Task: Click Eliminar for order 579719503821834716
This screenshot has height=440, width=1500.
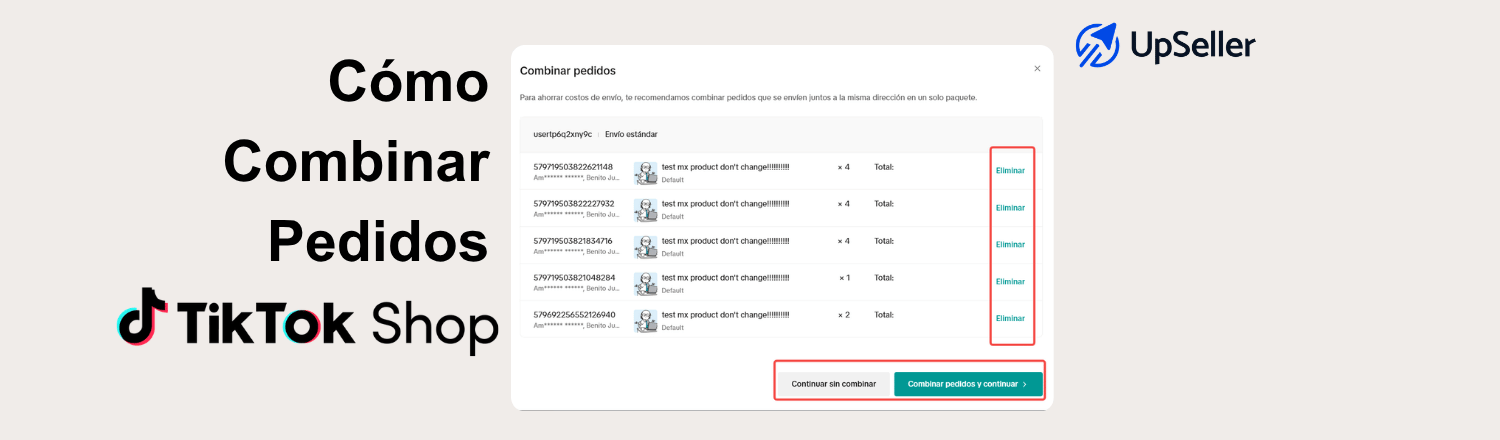Action: click(x=1010, y=244)
